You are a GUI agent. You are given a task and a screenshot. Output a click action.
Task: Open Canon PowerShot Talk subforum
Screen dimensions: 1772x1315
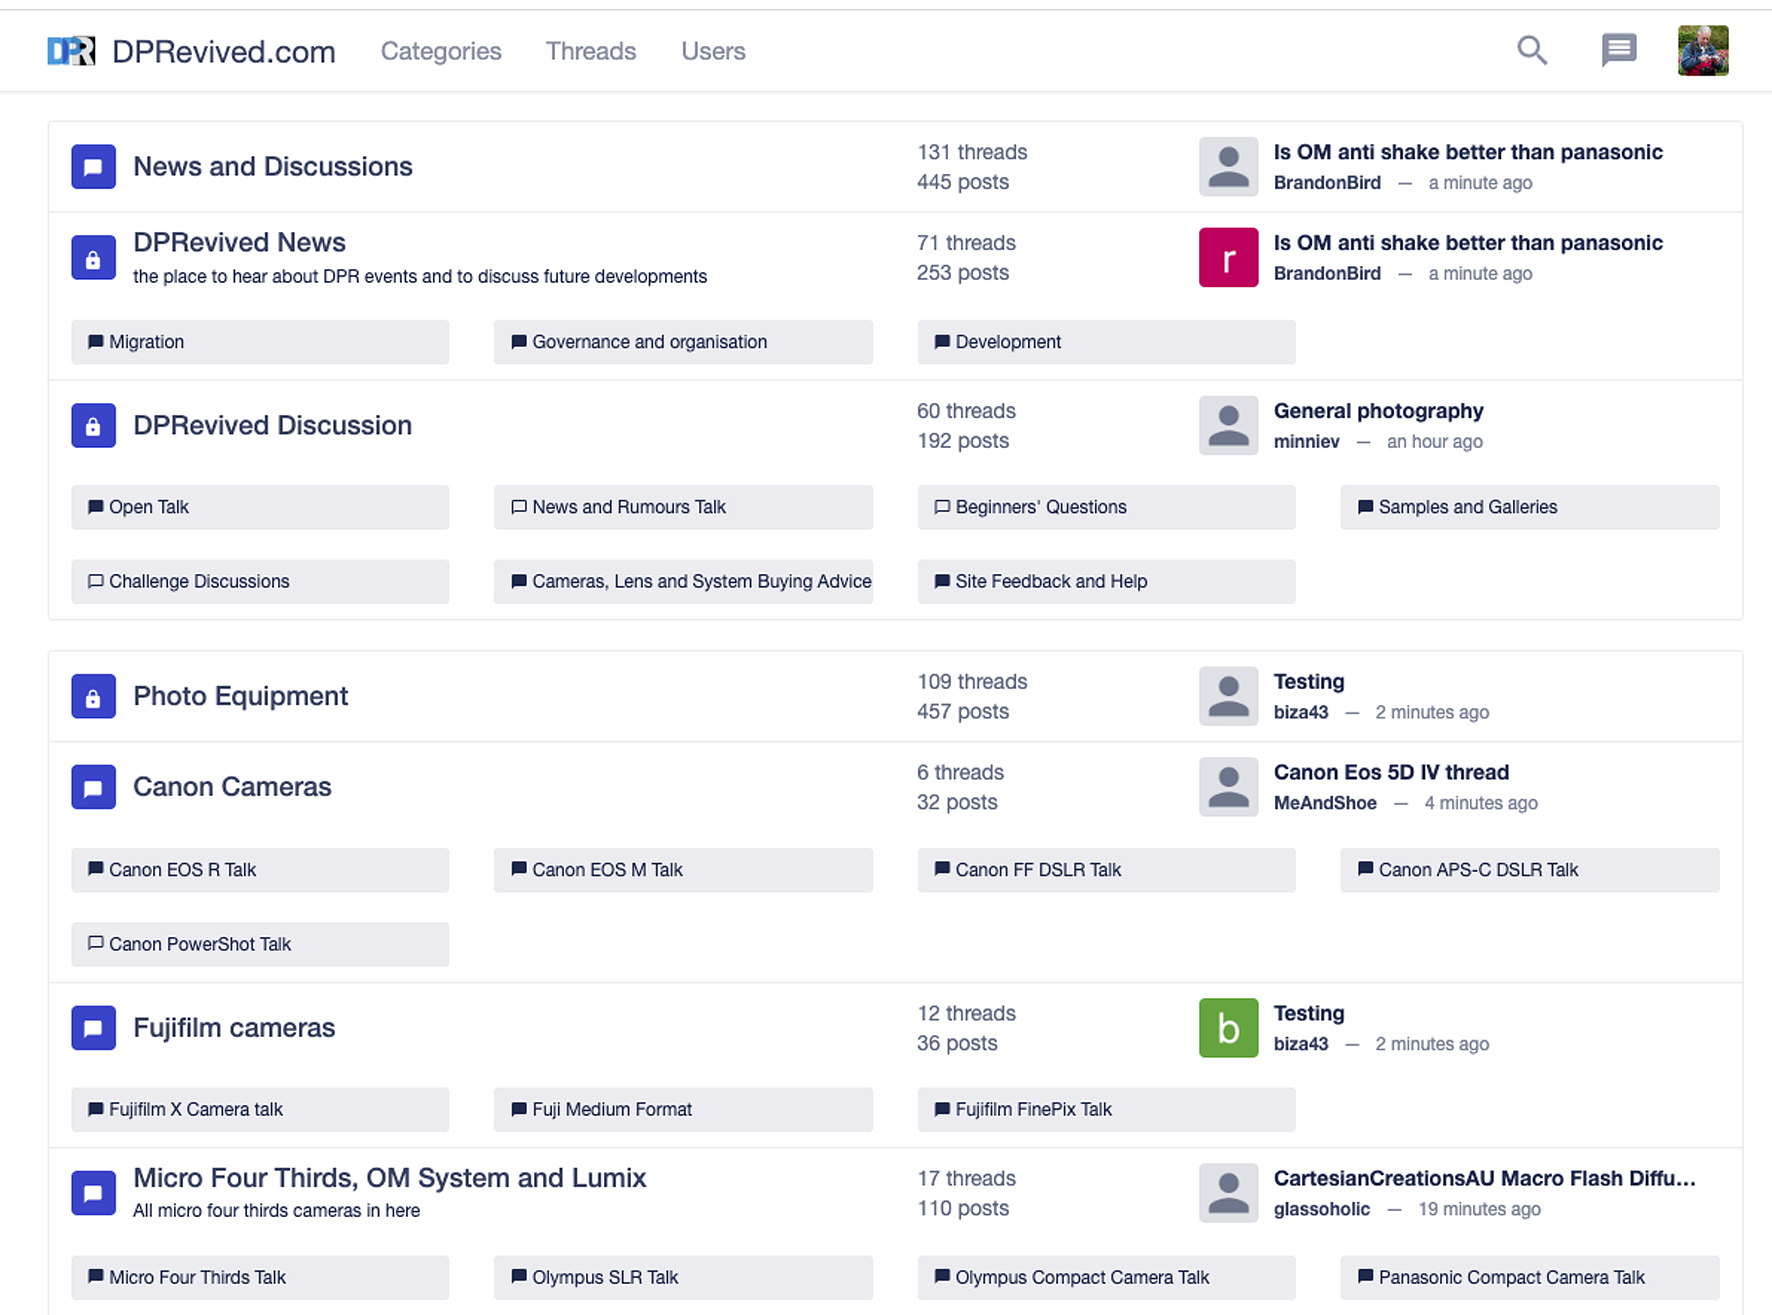coord(260,944)
